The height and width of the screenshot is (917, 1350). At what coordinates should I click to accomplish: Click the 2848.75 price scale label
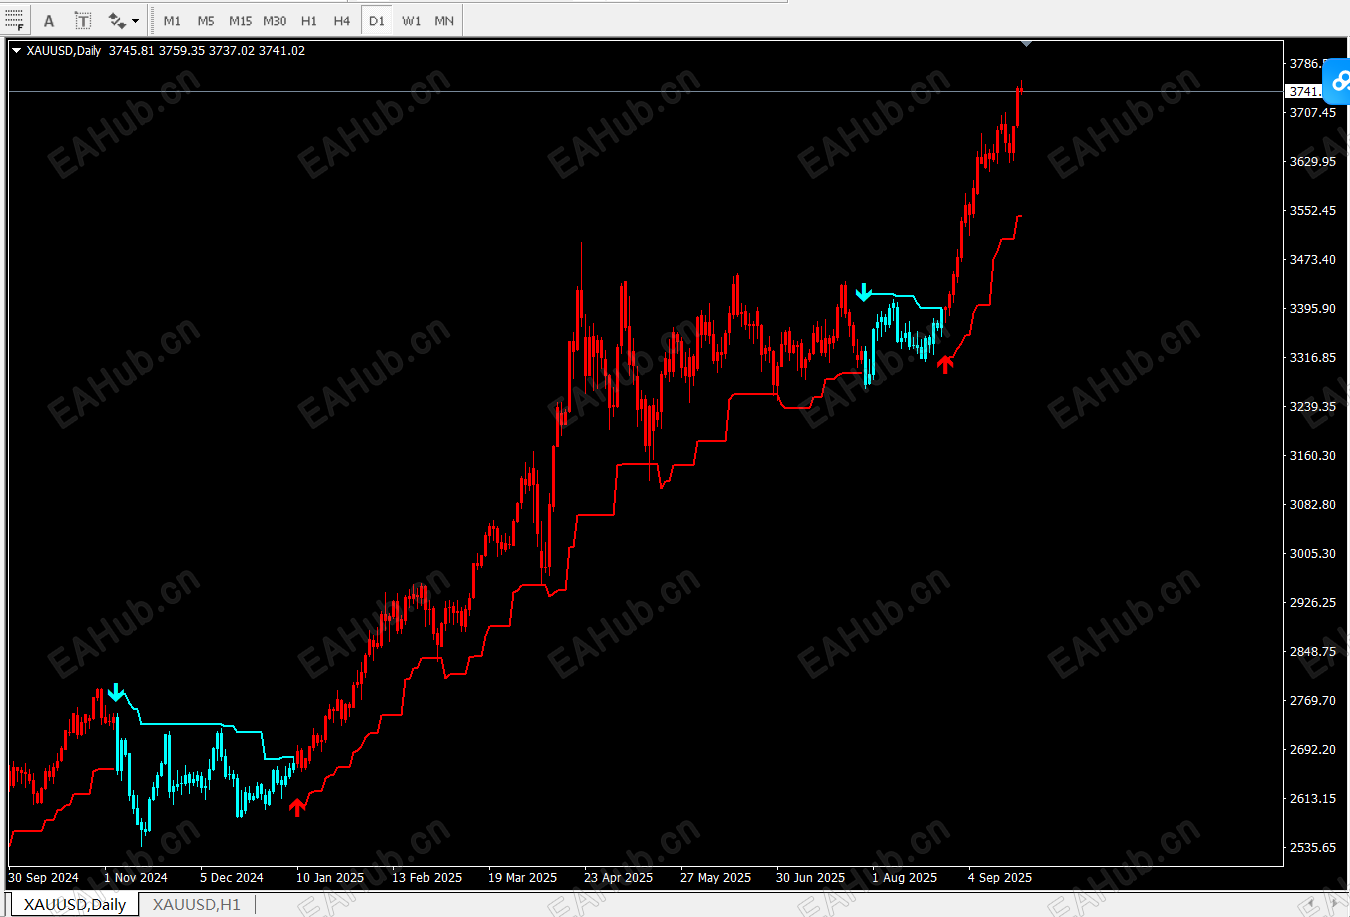pyautogui.click(x=1312, y=651)
